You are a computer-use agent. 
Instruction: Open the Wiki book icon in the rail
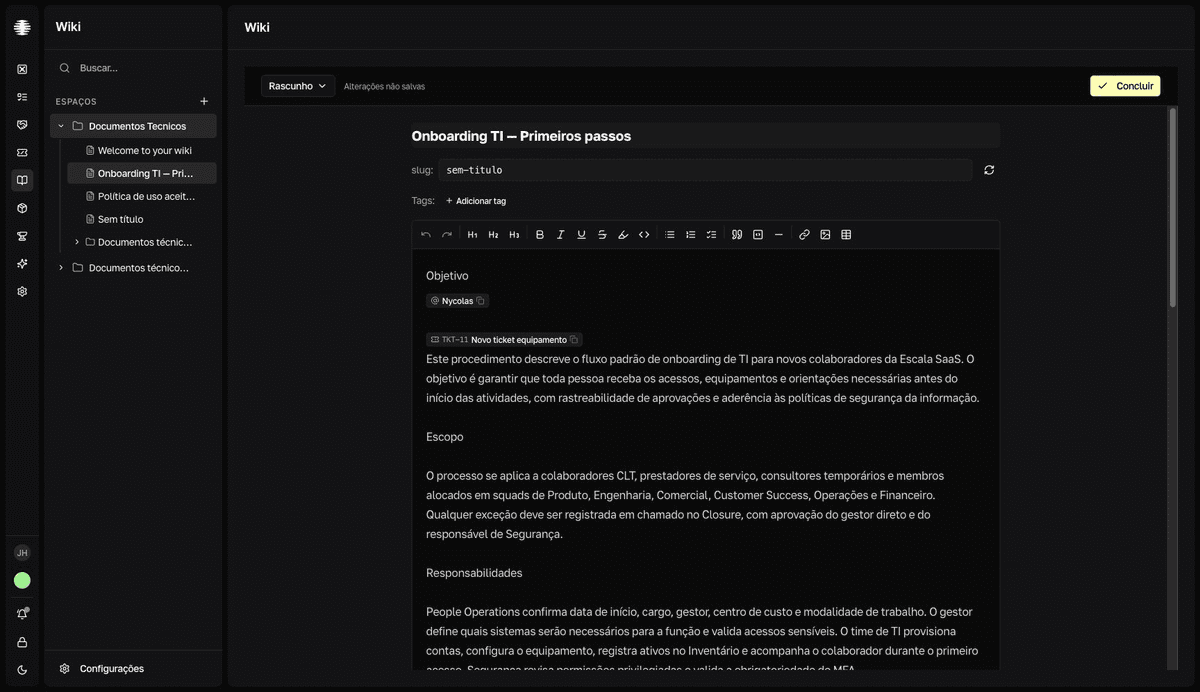pyautogui.click(x=22, y=180)
